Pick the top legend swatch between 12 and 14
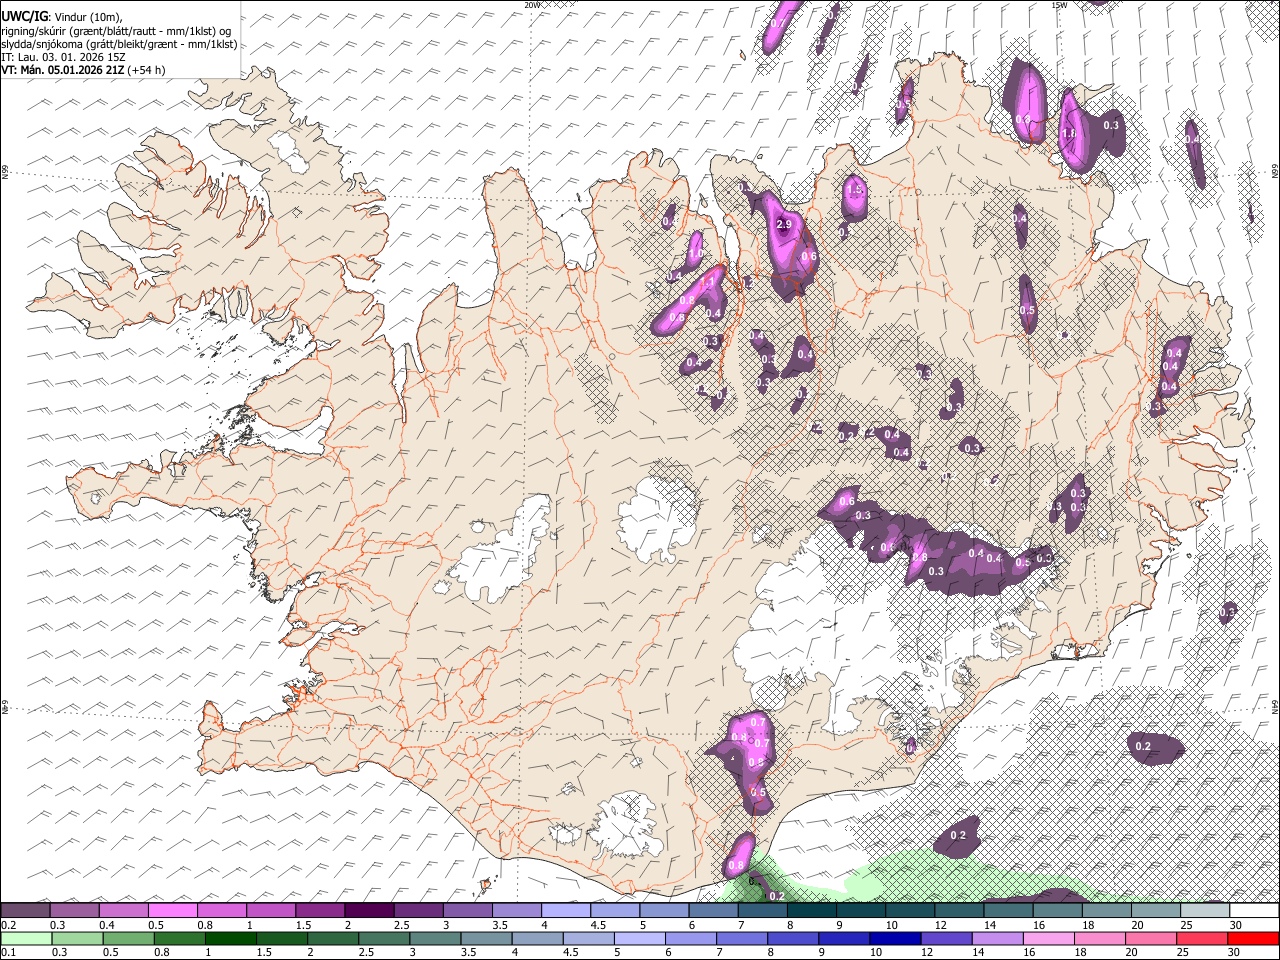 tap(959, 910)
